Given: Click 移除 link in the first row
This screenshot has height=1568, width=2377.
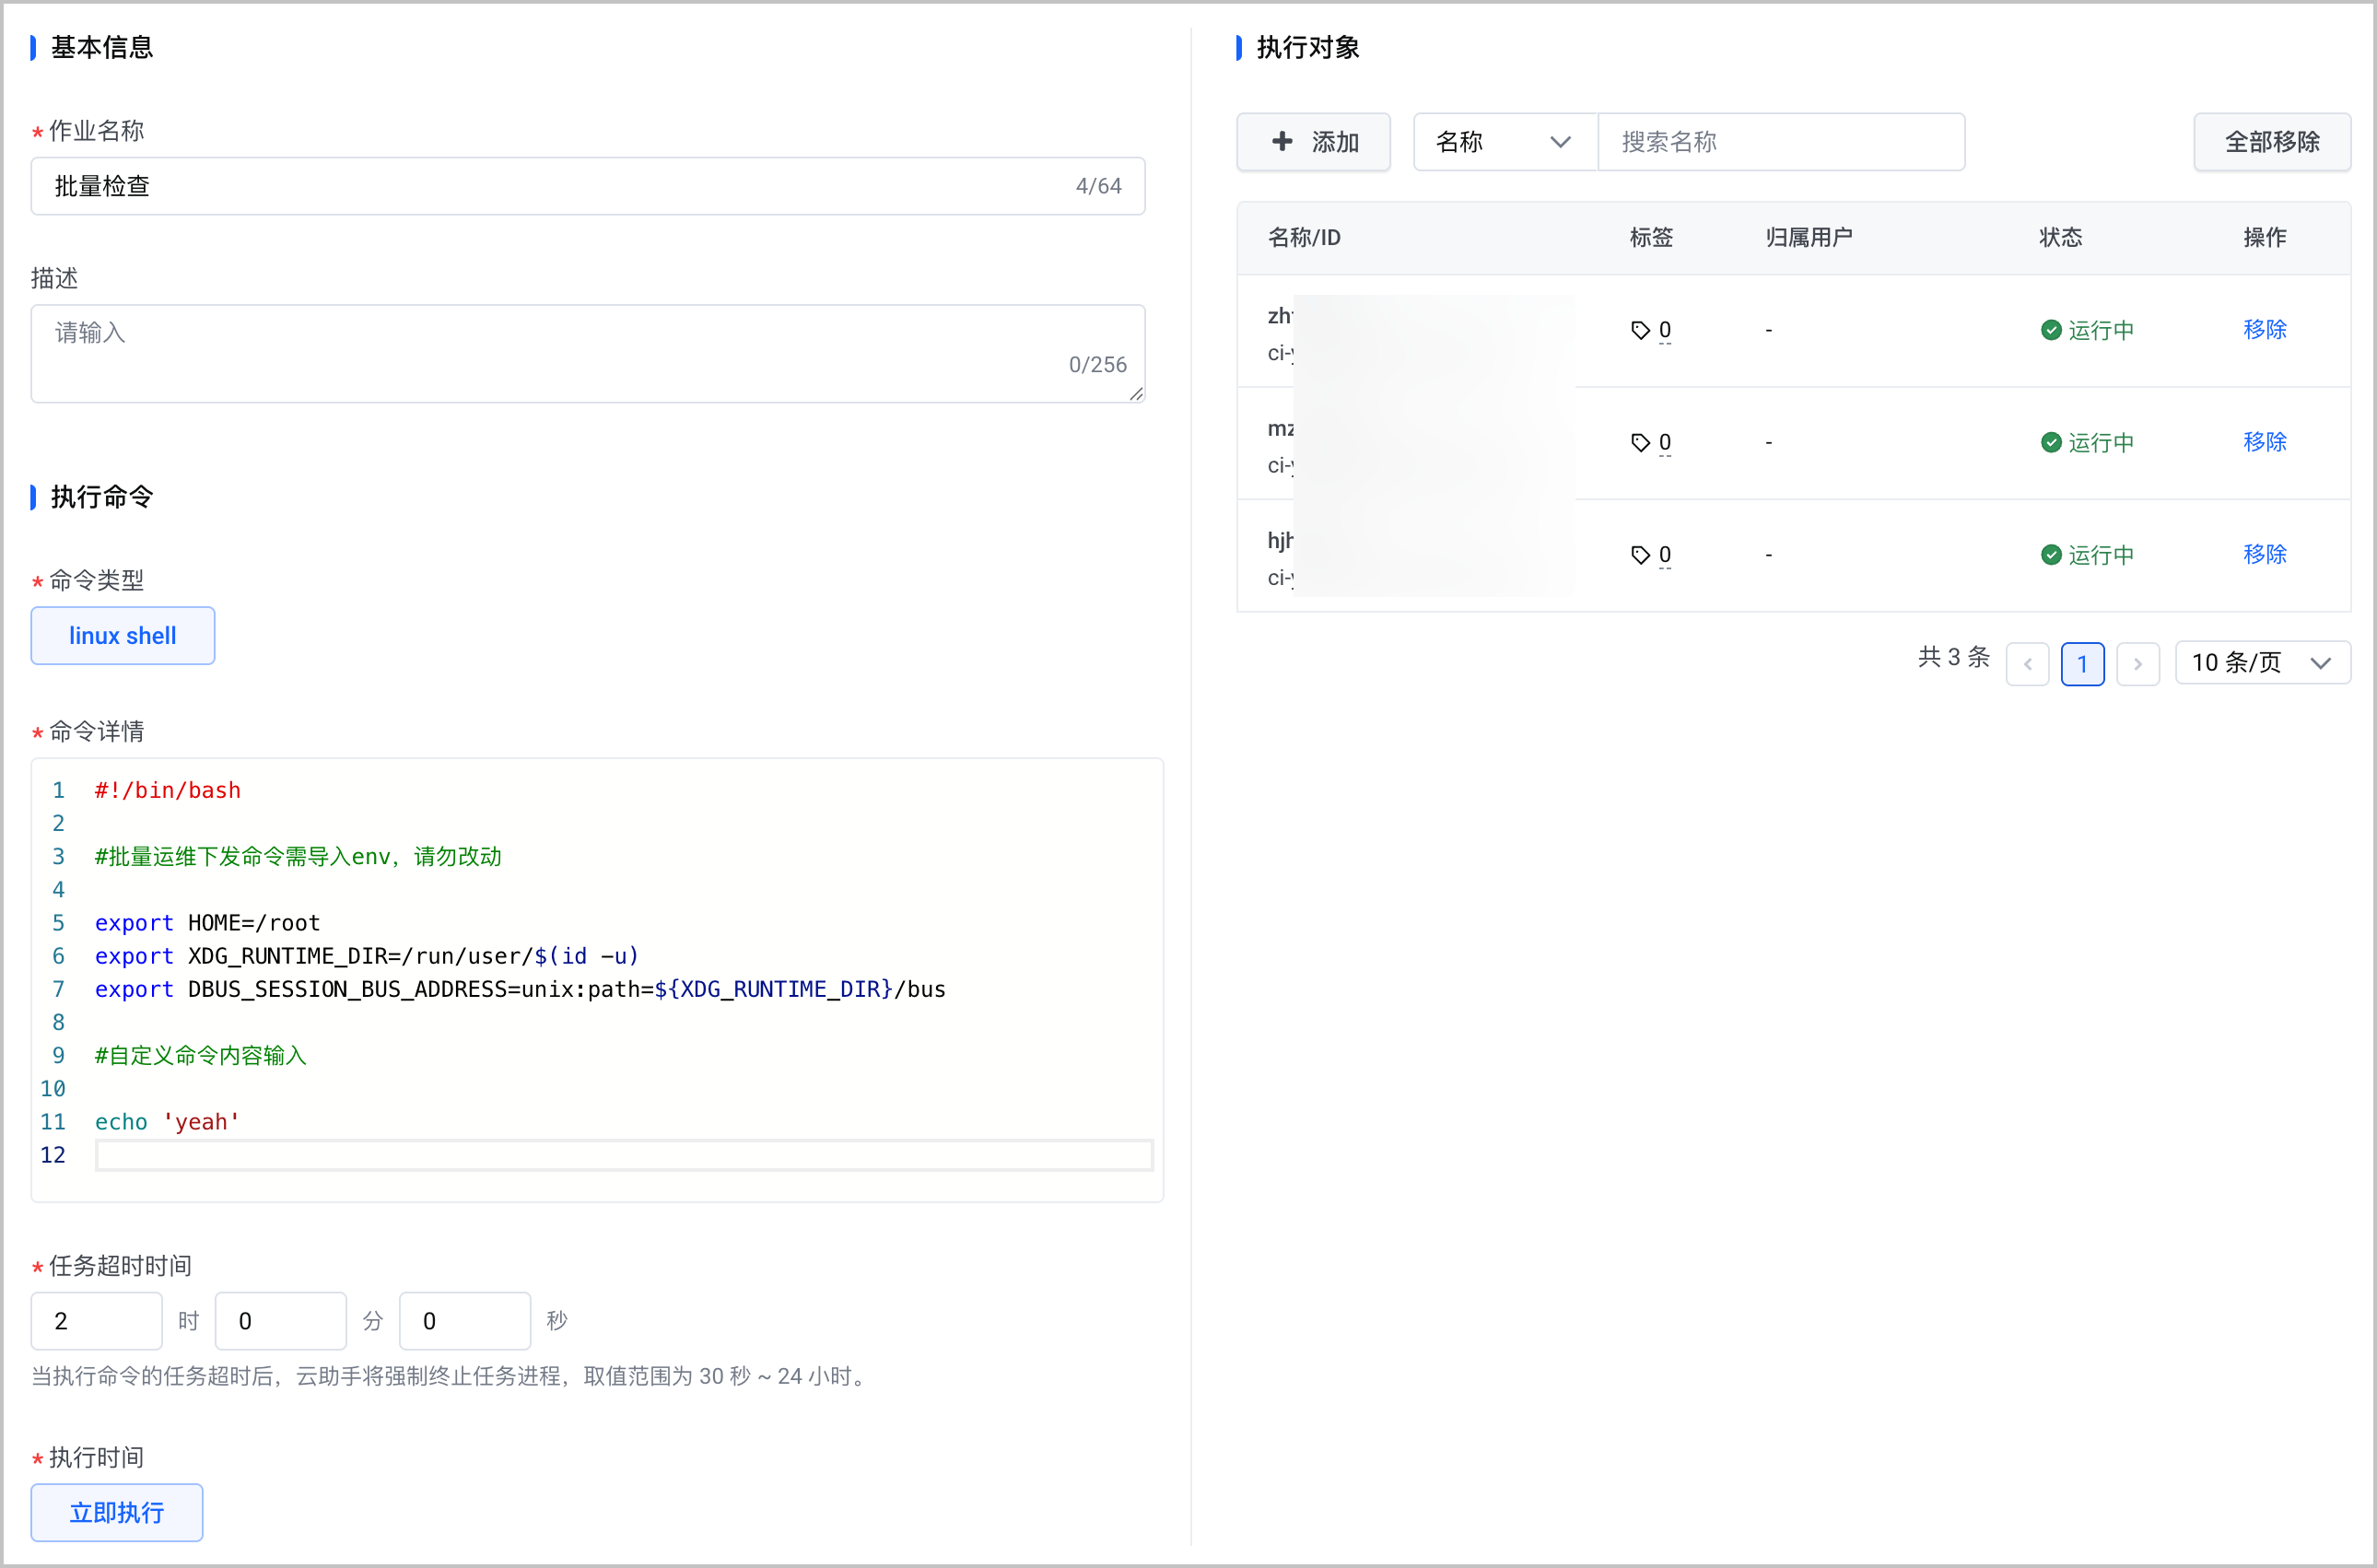Looking at the screenshot, I should coord(2264,330).
